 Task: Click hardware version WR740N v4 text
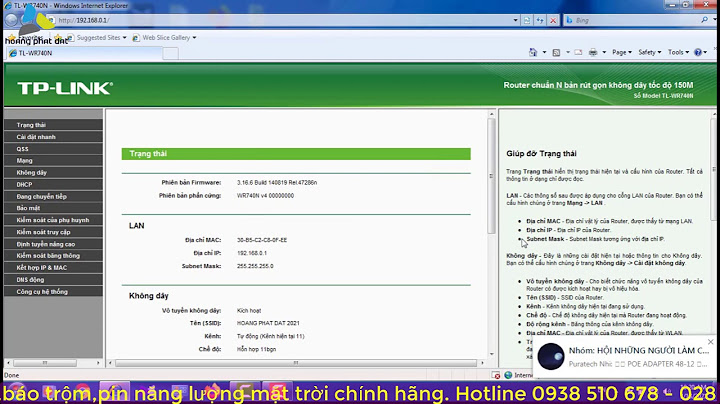265,196
